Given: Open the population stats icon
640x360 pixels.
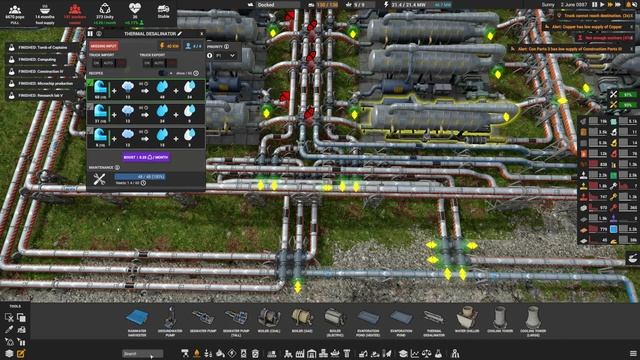Looking at the screenshot, I should pyautogui.click(x=15, y=9).
